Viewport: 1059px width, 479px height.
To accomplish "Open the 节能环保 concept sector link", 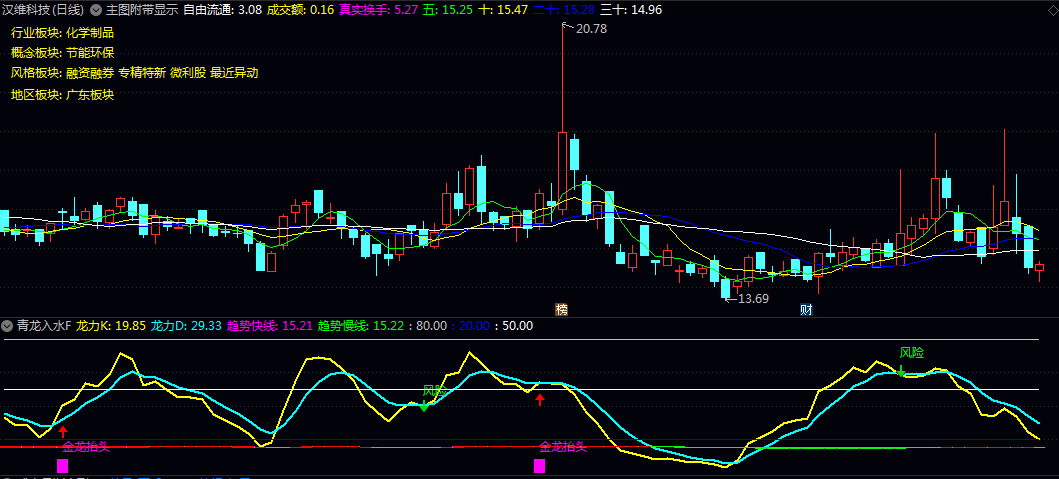I will (x=90, y=52).
